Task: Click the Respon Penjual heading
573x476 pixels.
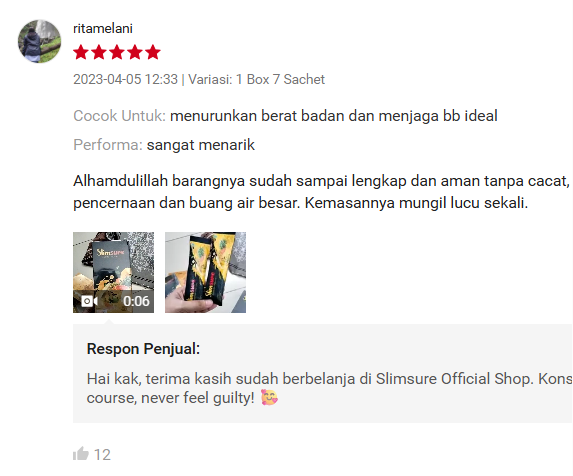Action: (143, 349)
